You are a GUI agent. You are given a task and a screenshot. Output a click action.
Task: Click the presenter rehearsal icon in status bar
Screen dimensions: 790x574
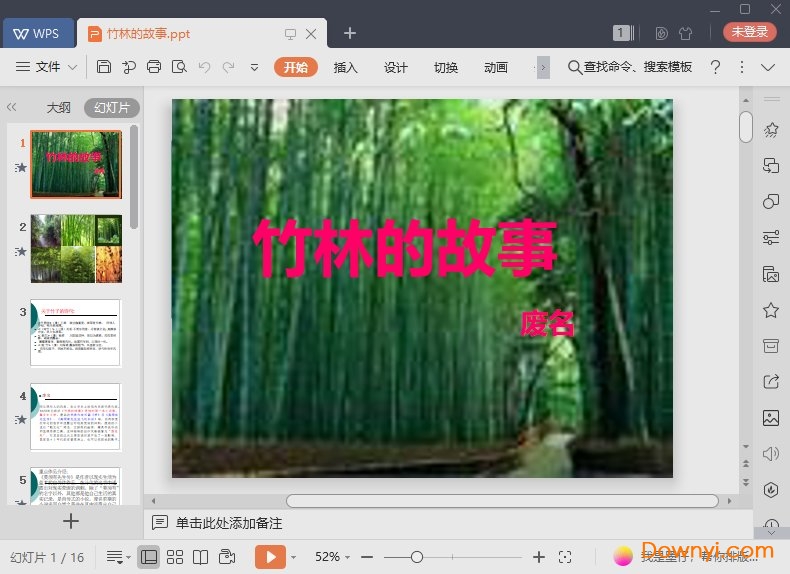pos(227,556)
